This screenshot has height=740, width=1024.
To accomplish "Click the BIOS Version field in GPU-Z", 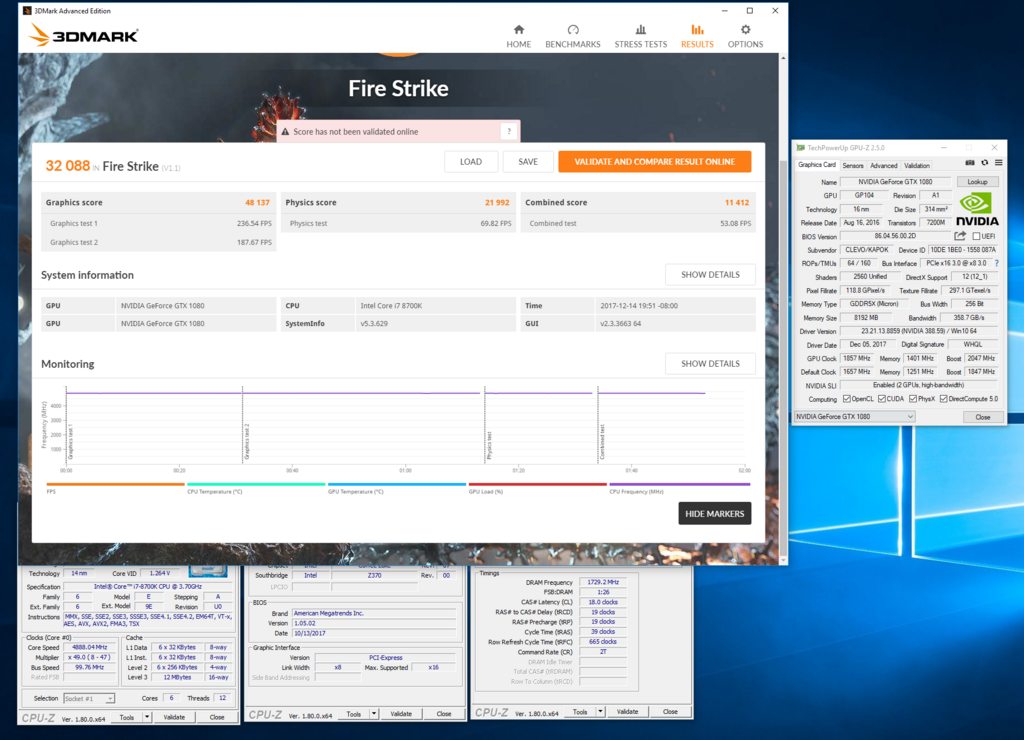I will pyautogui.click(x=895, y=236).
